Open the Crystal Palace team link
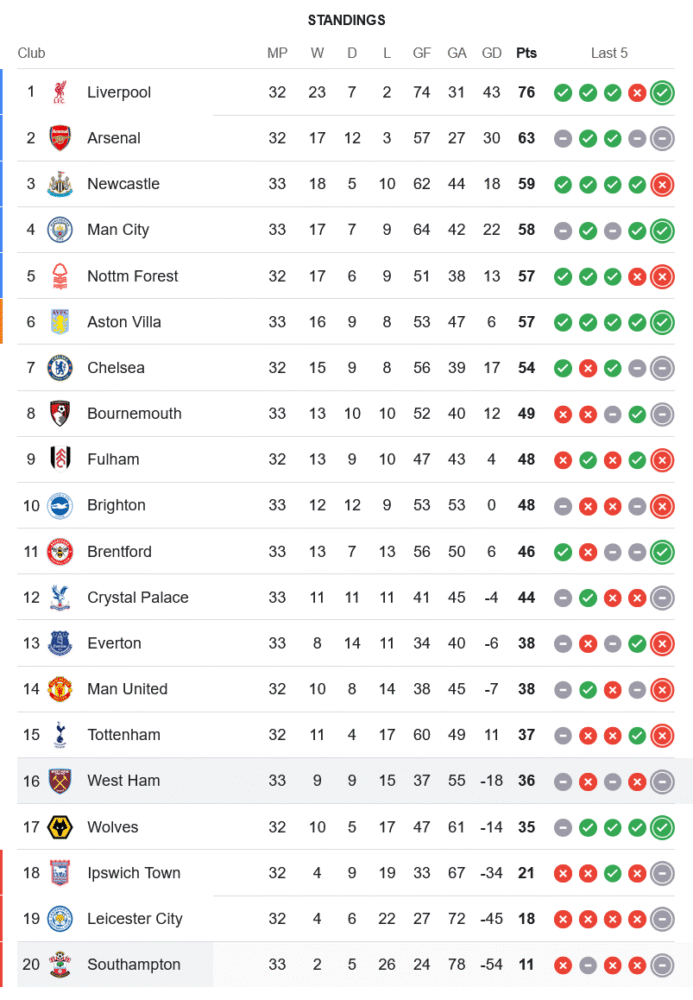 pos(137,597)
